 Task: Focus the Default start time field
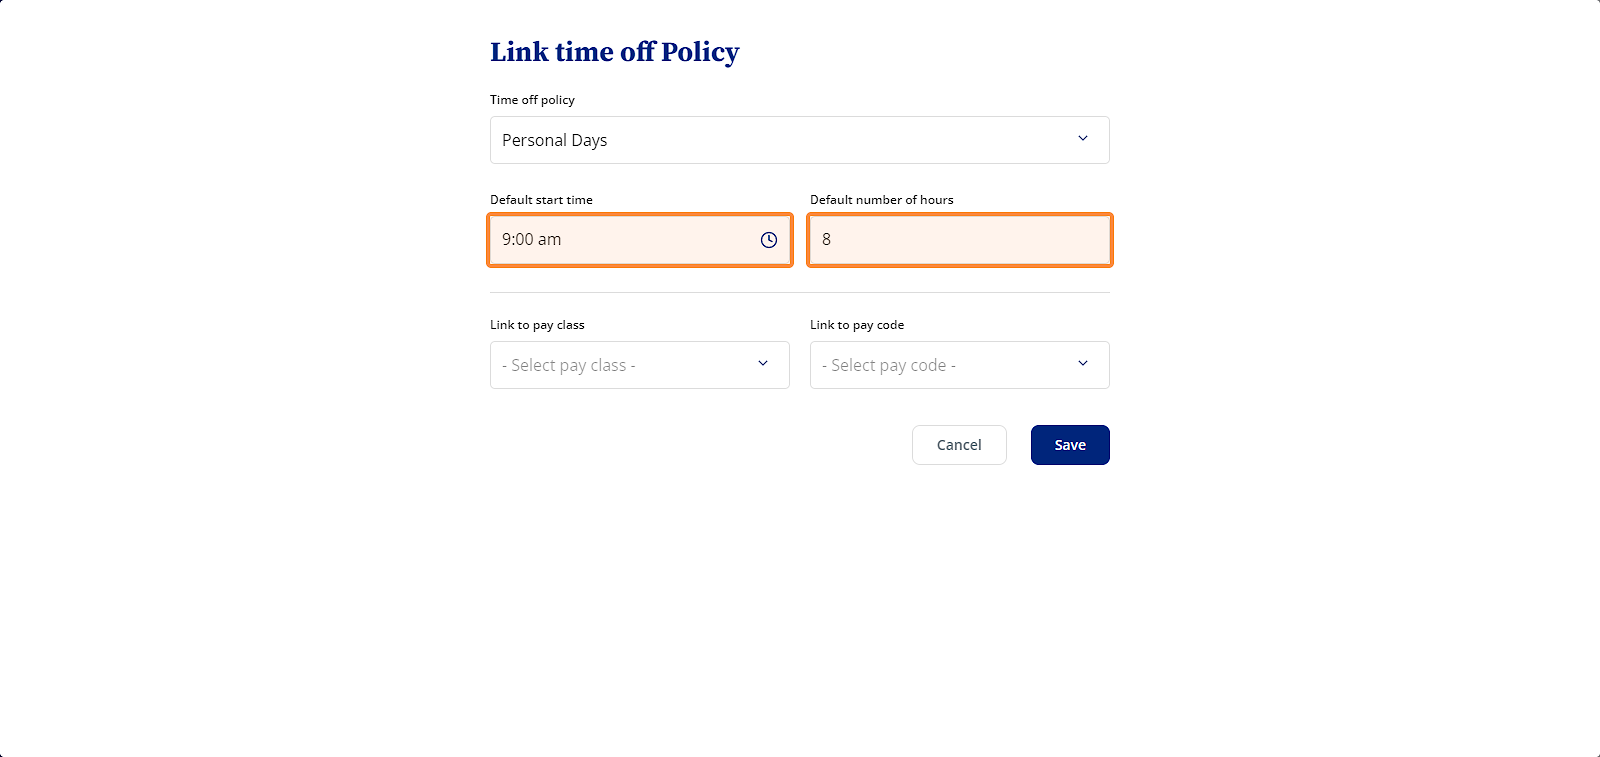pyautogui.click(x=640, y=240)
